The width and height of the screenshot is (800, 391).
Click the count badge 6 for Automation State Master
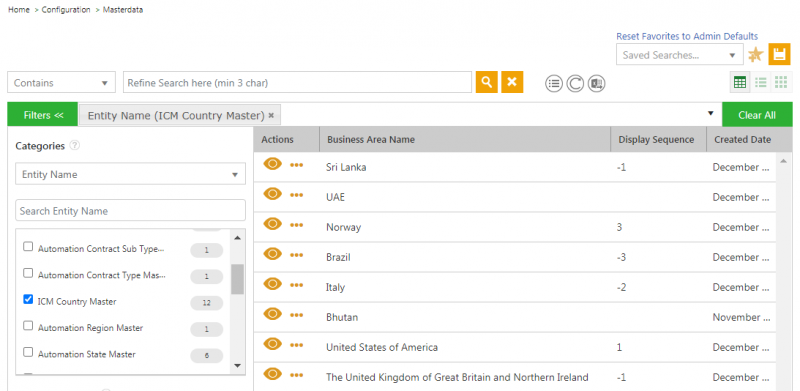tap(207, 355)
